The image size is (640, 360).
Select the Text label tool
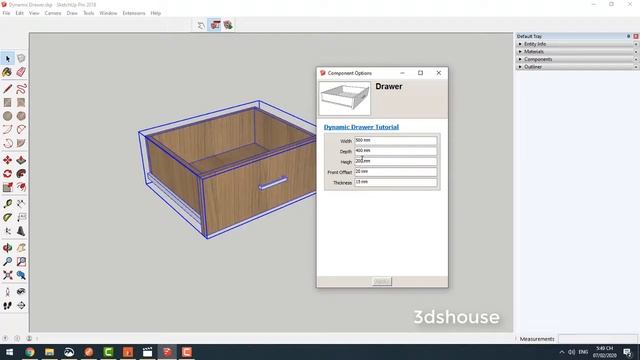[21, 218]
